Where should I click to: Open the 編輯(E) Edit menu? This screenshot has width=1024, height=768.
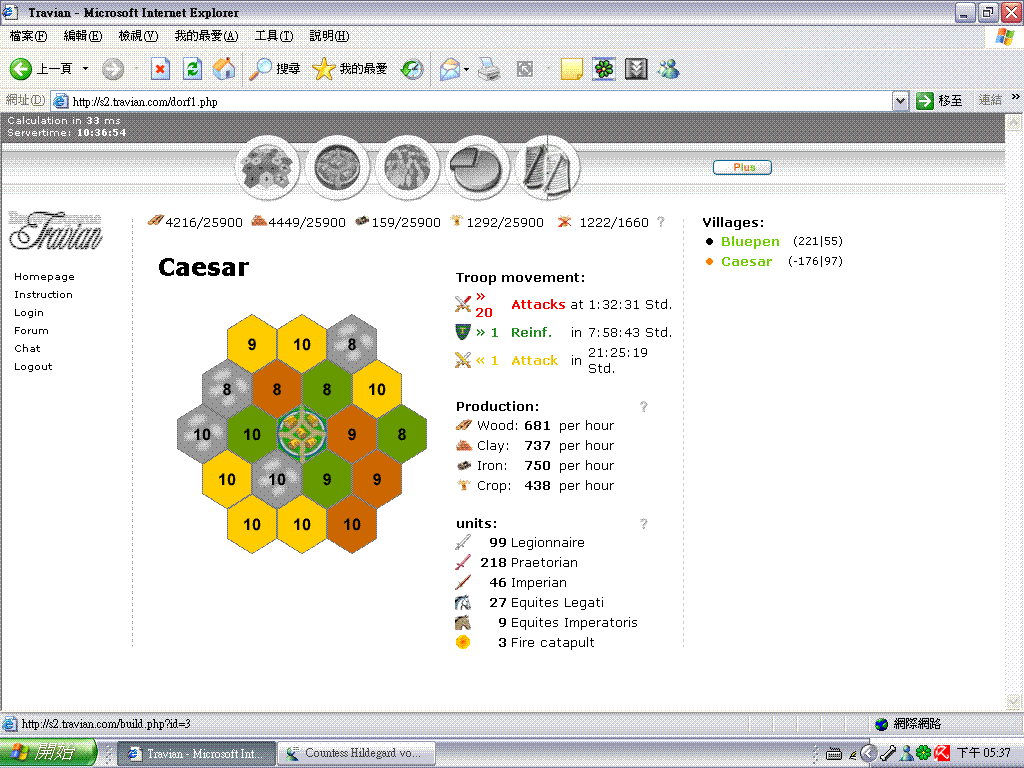[83, 36]
